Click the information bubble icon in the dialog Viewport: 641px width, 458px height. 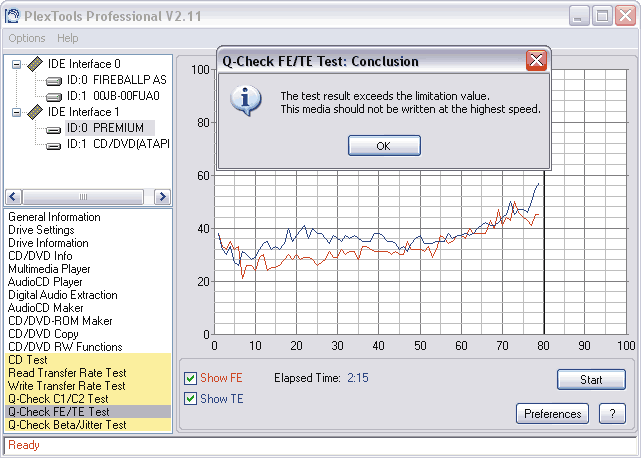(x=245, y=101)
